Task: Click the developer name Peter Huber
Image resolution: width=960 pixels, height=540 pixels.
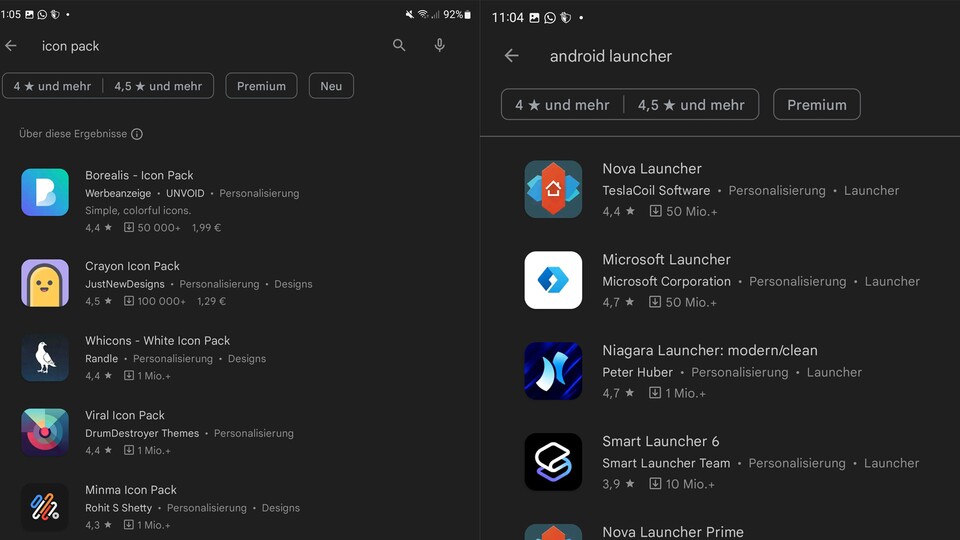Action: pyautogui.click(x=637, y=372)
